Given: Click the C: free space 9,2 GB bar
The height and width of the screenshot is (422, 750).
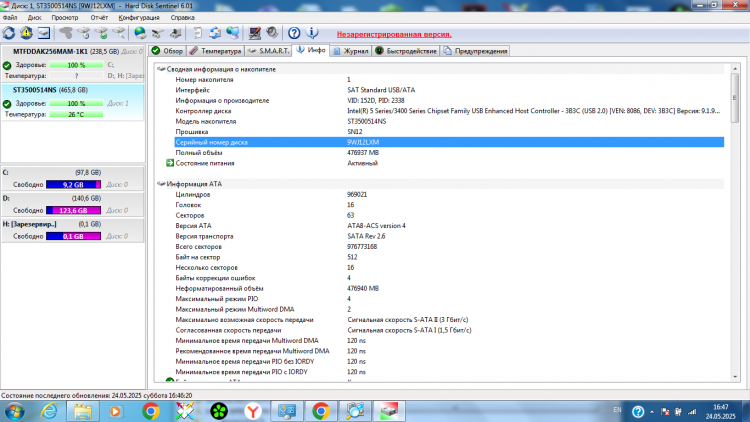Looking at the screenshot, I should click(73, 185).
